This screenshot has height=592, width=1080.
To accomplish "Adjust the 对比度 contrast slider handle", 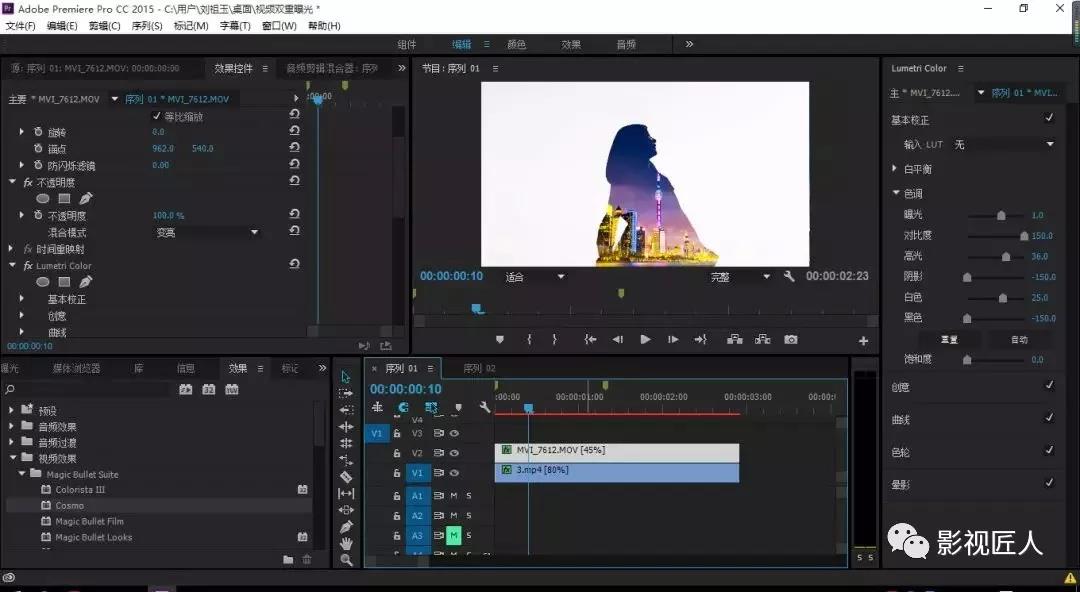I will point(1024,237).
